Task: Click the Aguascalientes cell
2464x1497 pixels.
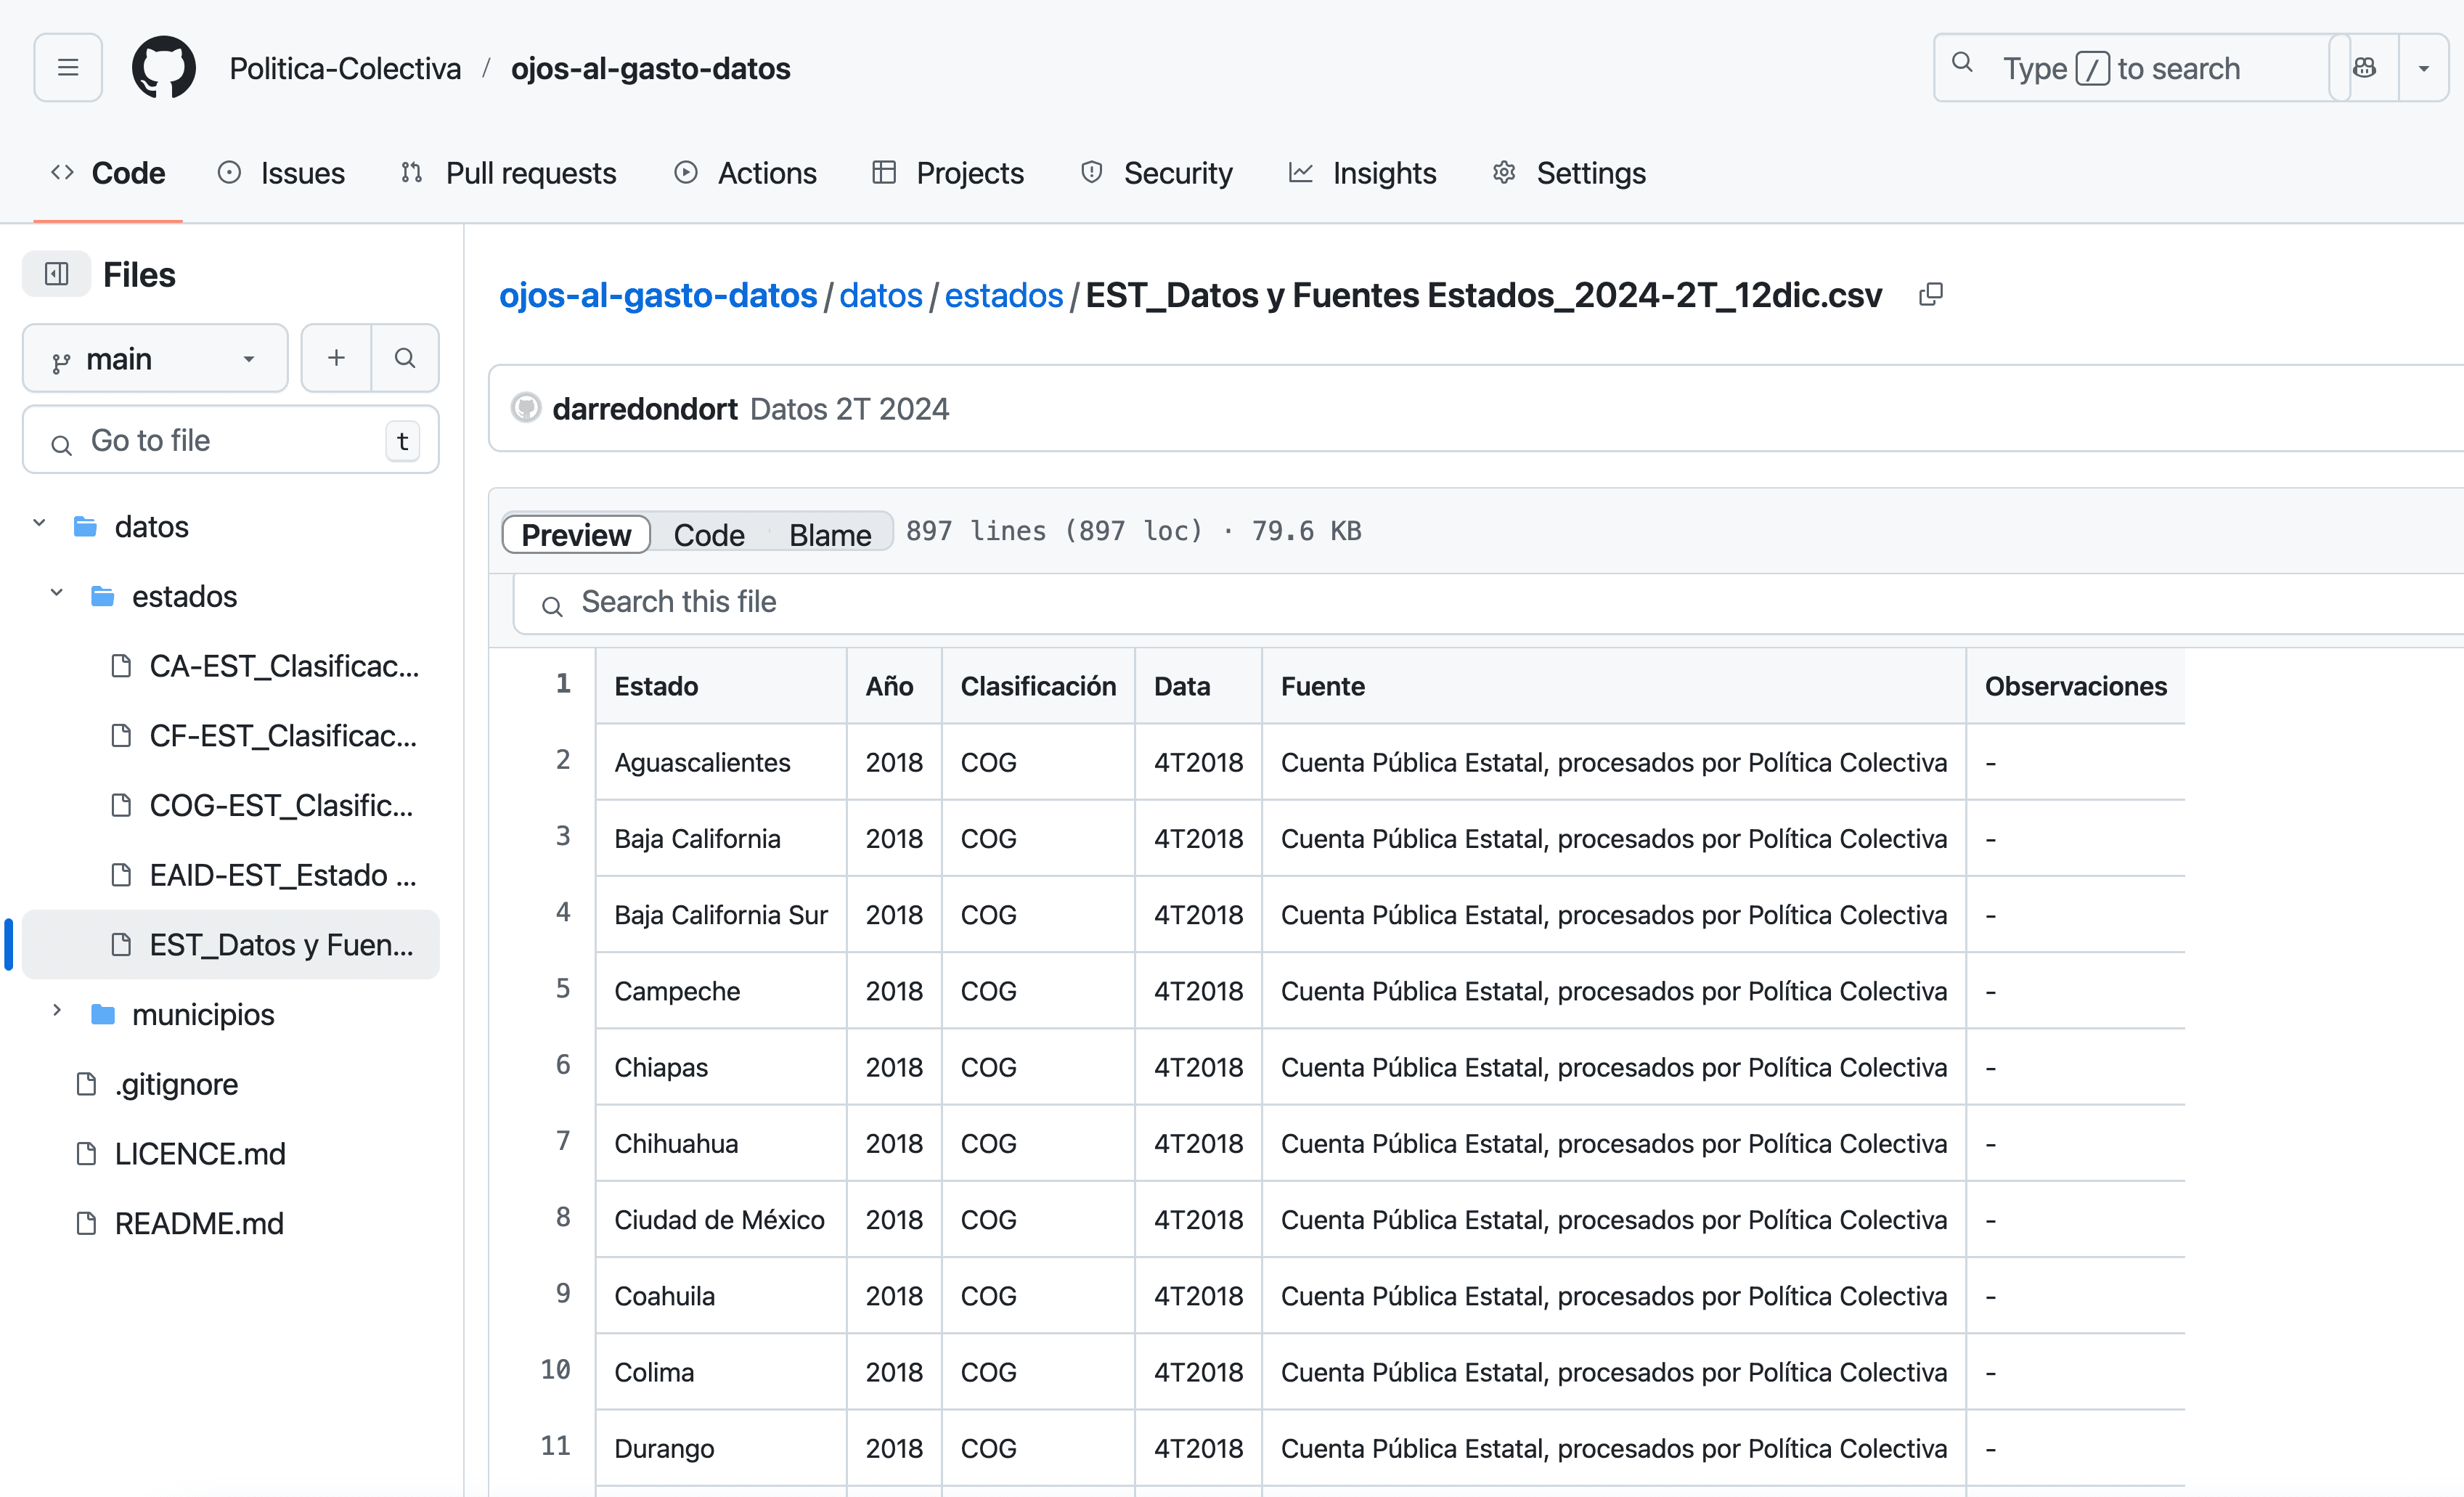Action: tap(721, 762)
